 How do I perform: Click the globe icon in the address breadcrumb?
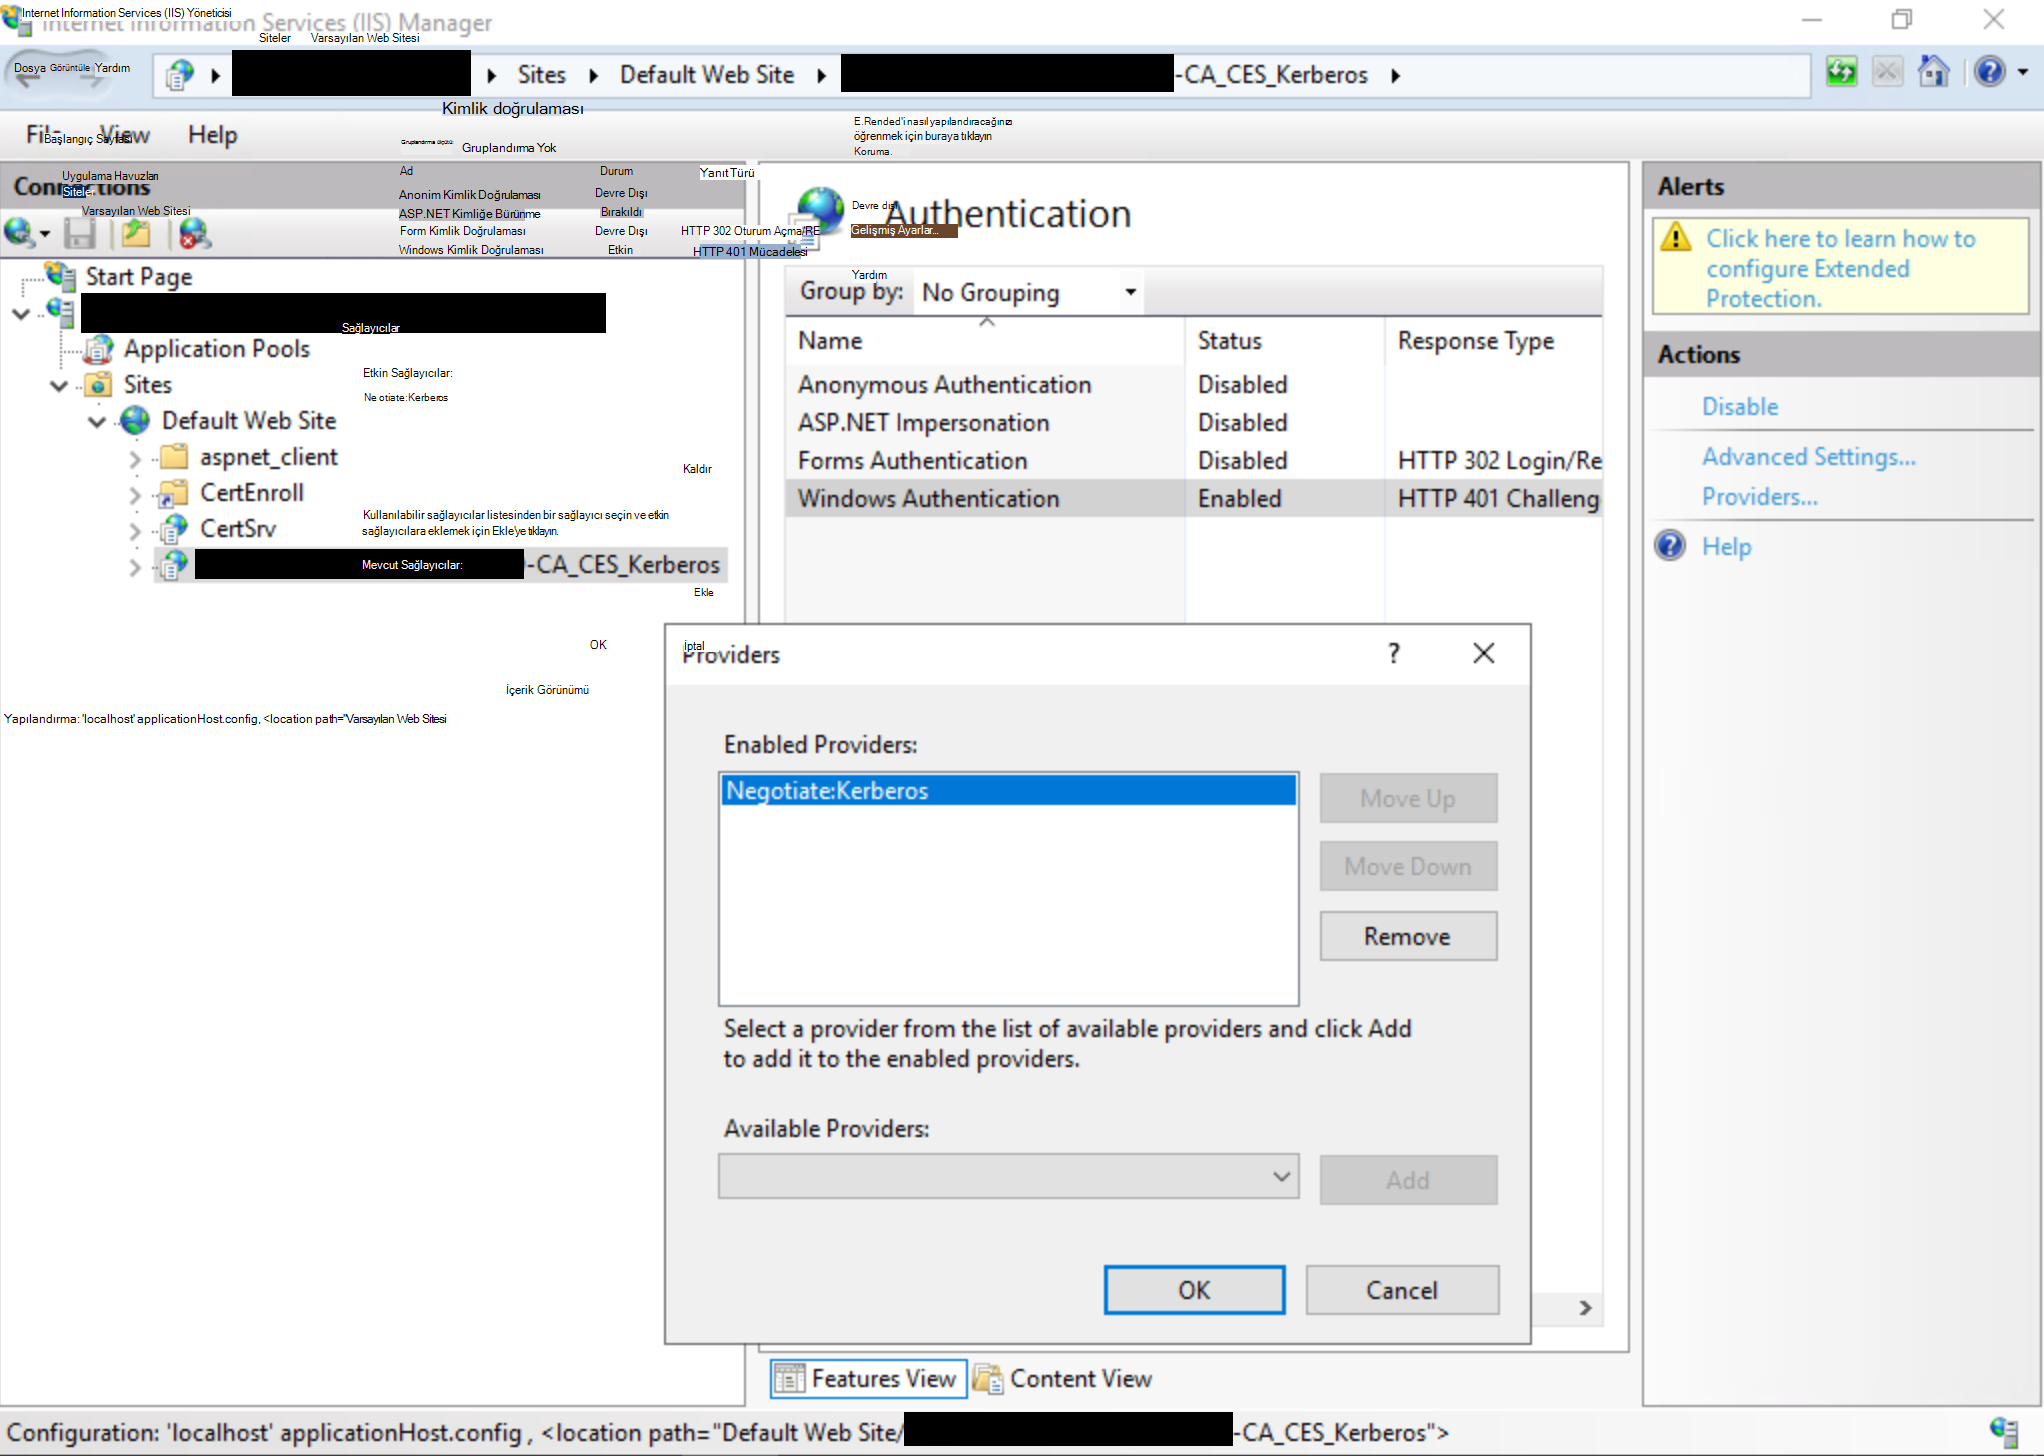180,75
